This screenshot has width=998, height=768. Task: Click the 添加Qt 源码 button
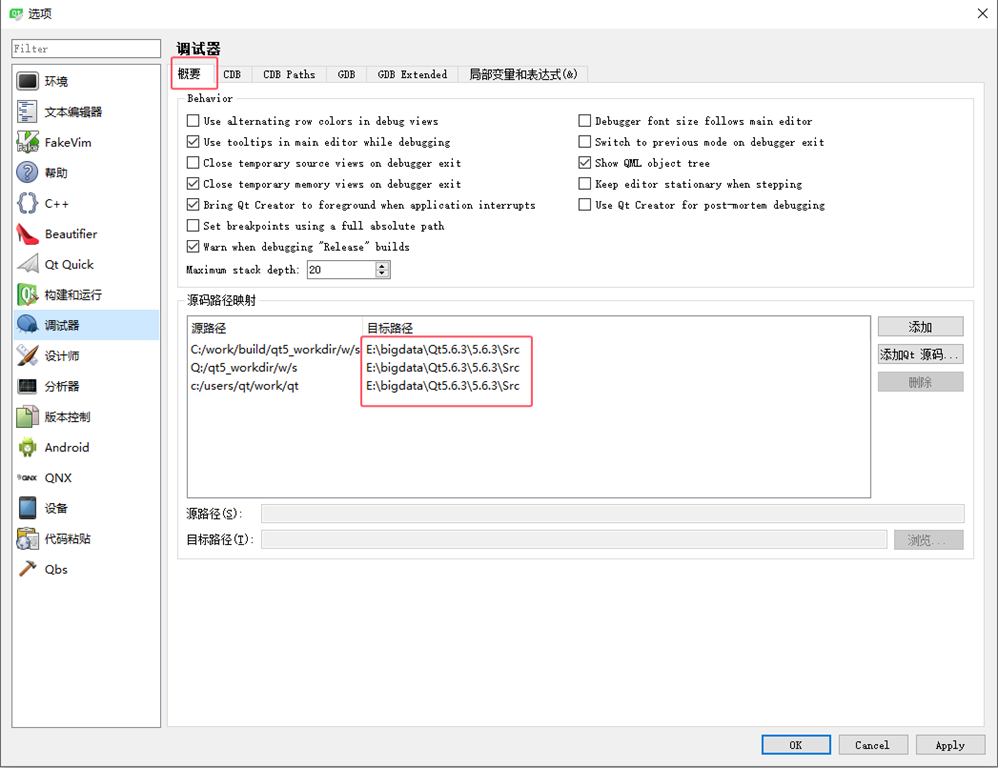(x=920, y=354)
